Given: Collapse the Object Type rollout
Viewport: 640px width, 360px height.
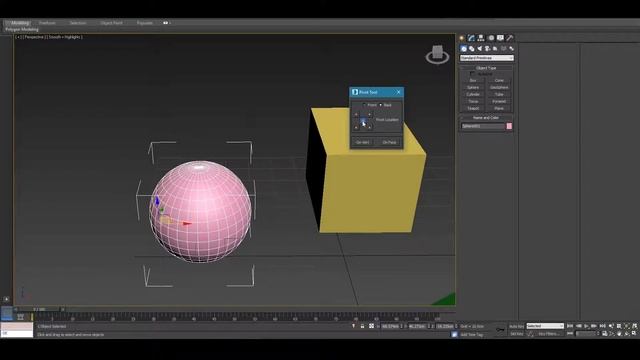Looking at the screenshot, I should [x=486, y=68].
